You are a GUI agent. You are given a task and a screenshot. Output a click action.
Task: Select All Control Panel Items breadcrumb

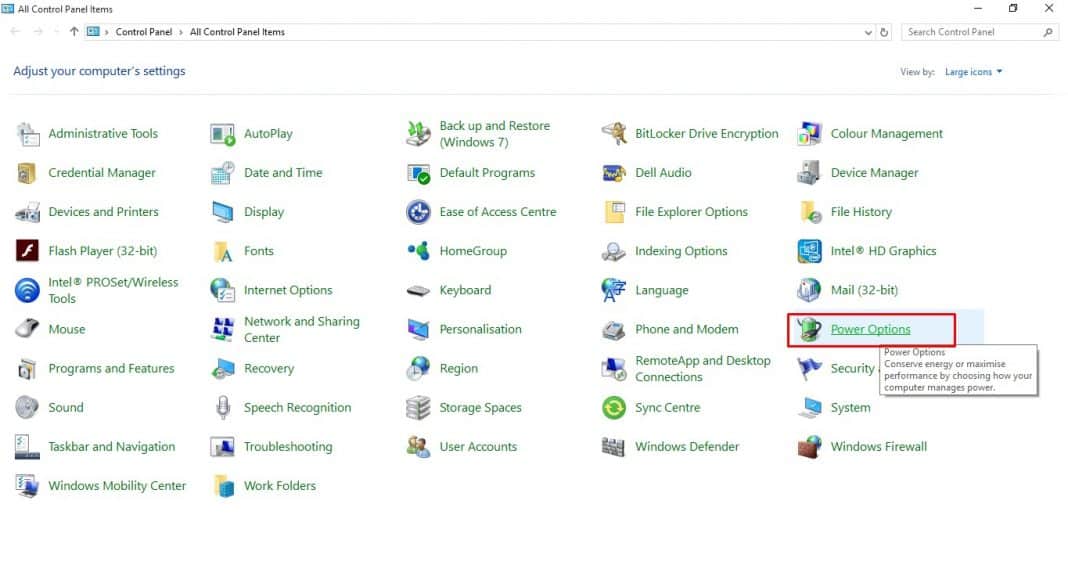click(237, 32)
